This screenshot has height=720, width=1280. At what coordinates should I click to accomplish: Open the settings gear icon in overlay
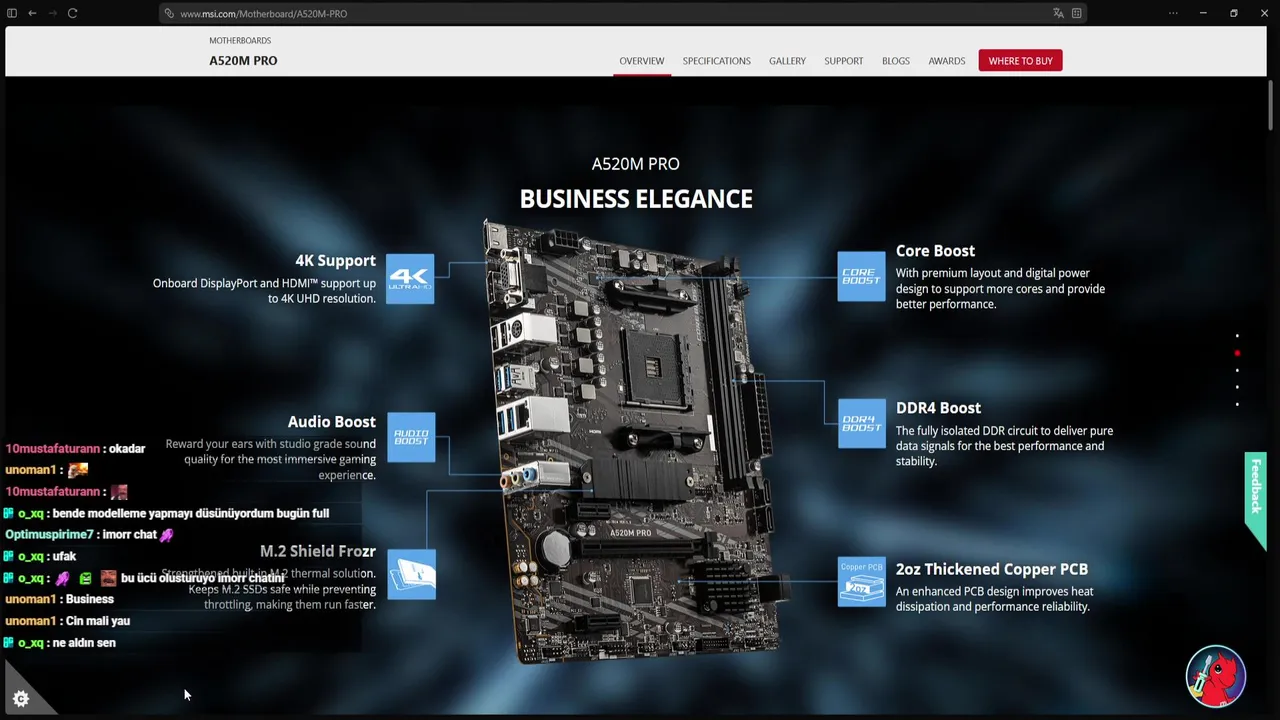21,699
